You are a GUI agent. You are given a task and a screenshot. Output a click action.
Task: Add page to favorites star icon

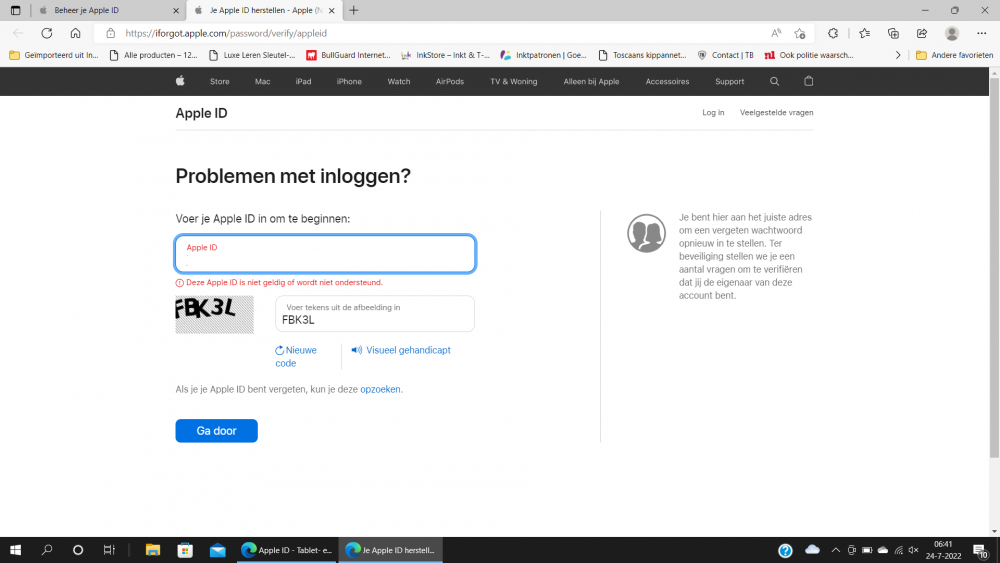pyautogui.click(x=800, y=33)
